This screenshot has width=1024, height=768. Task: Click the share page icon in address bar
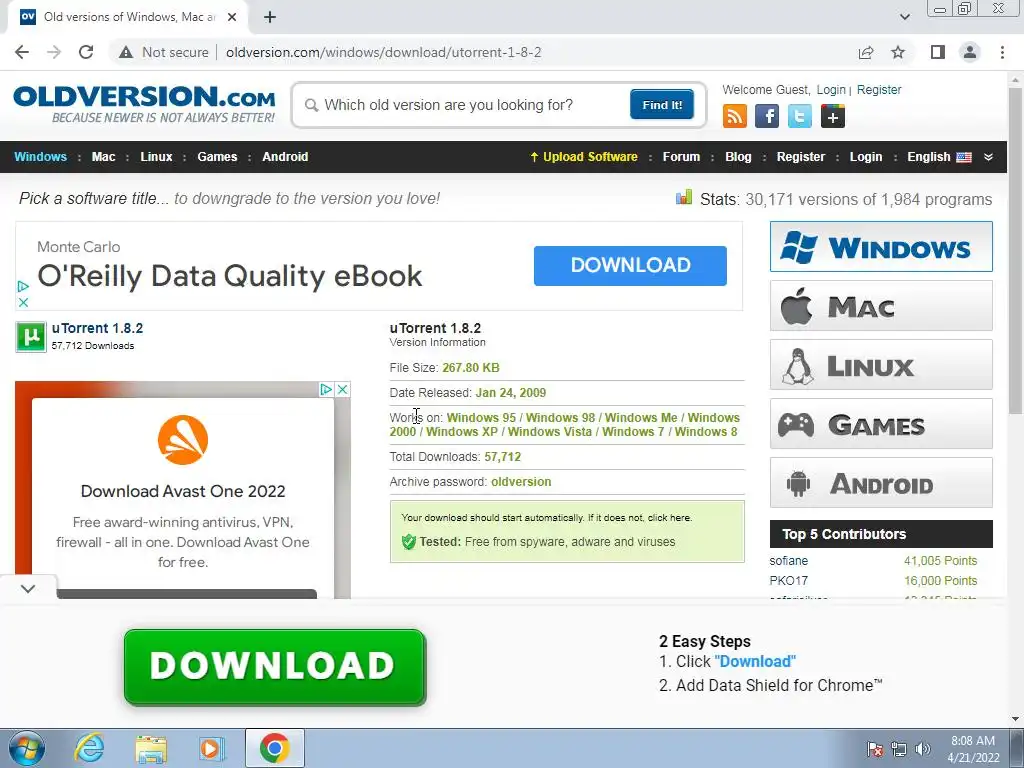(x=866, y=52)
